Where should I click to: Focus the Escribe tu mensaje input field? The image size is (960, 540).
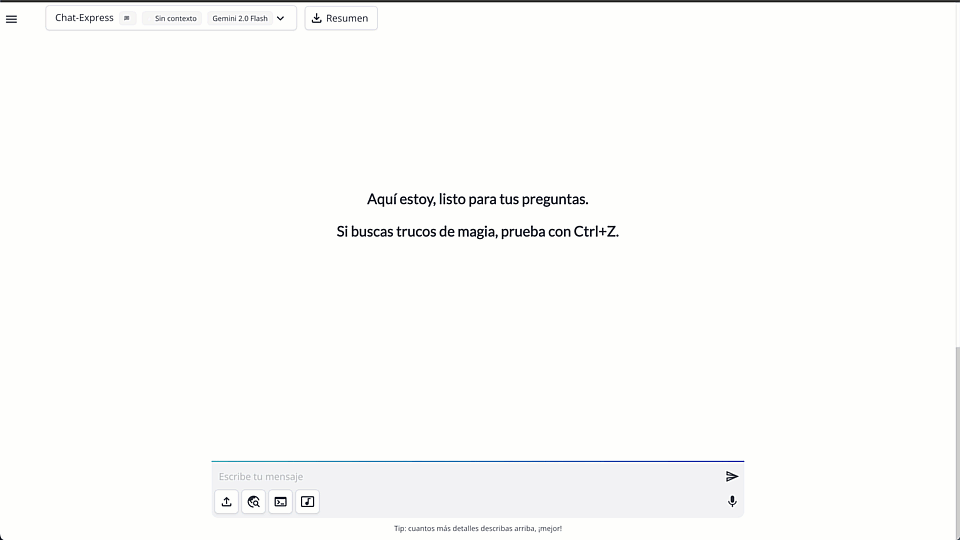(468, 476)
